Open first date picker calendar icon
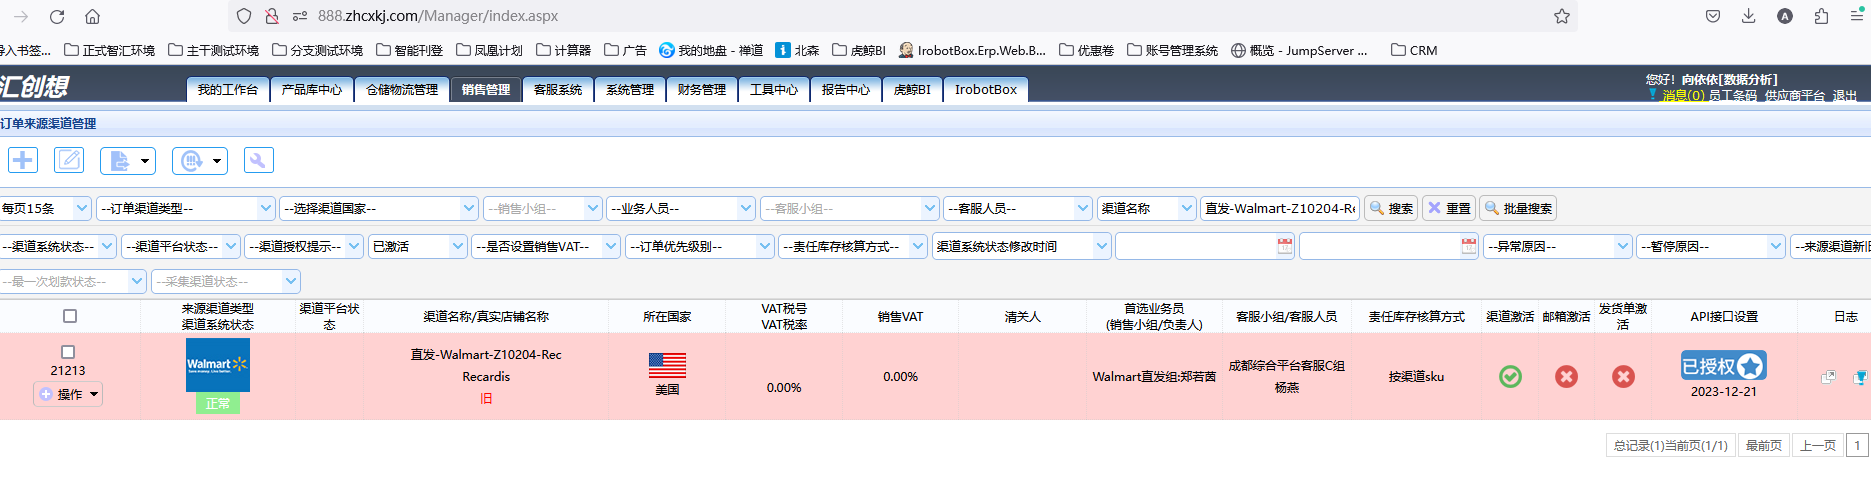The height and width of the screenshot is (482, 1871). 1285,246
